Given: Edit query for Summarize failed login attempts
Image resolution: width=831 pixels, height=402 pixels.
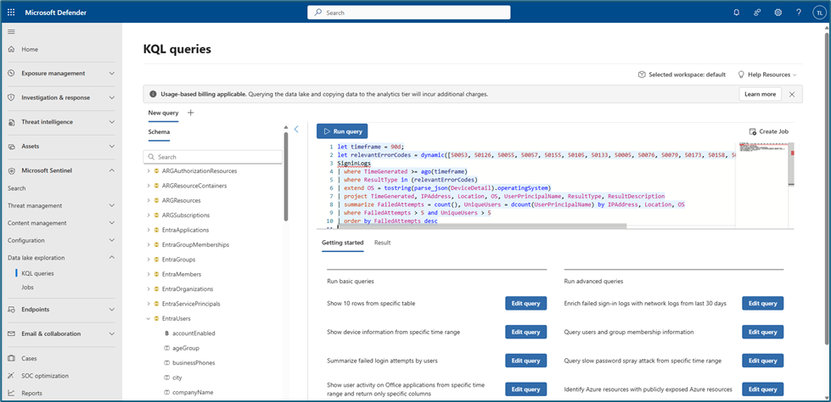Looking at the screenshot, I should [x=526, y=361].
